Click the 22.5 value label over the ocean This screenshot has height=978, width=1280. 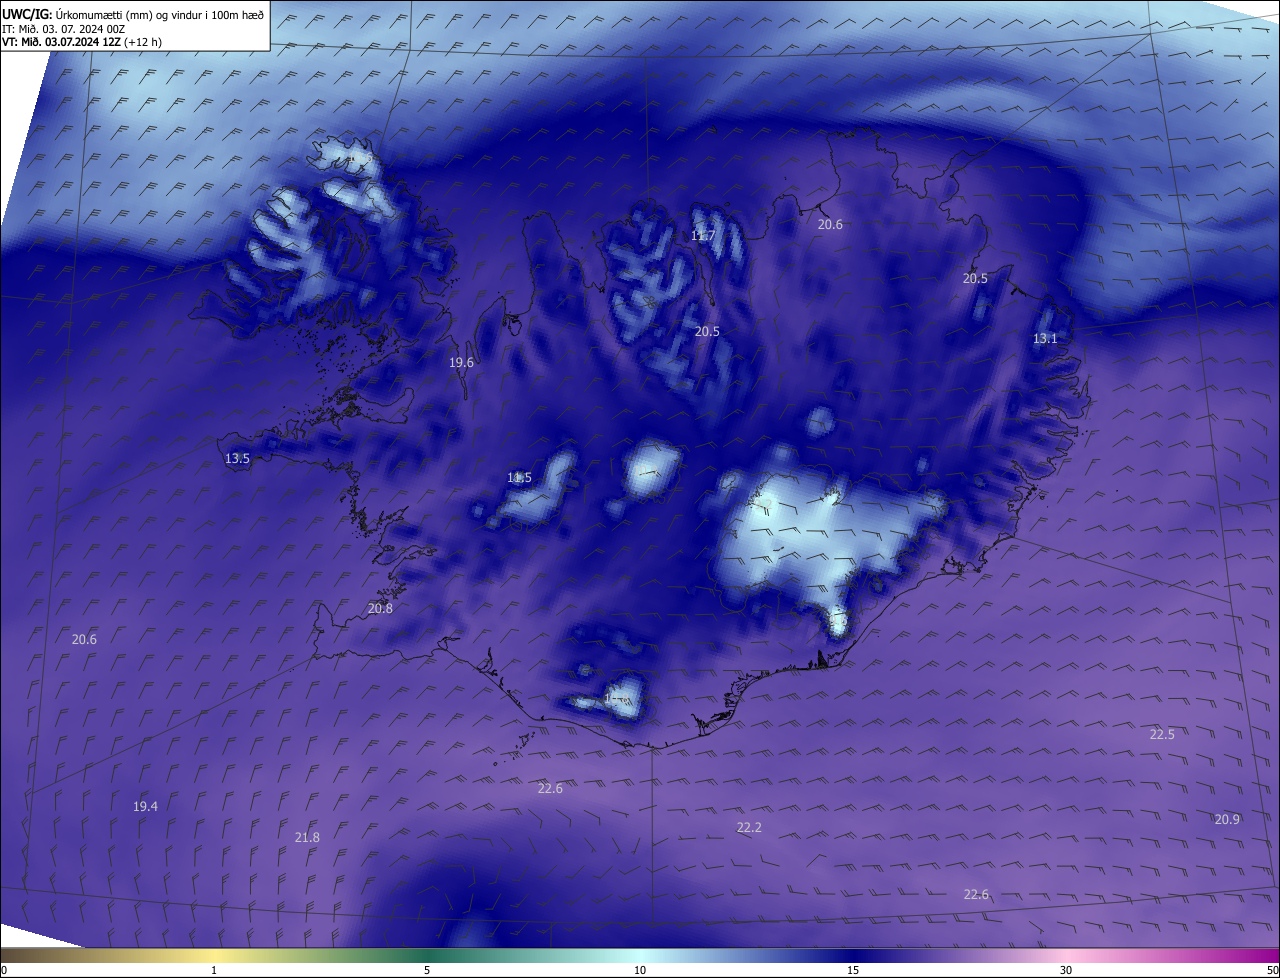point(1162,735)
